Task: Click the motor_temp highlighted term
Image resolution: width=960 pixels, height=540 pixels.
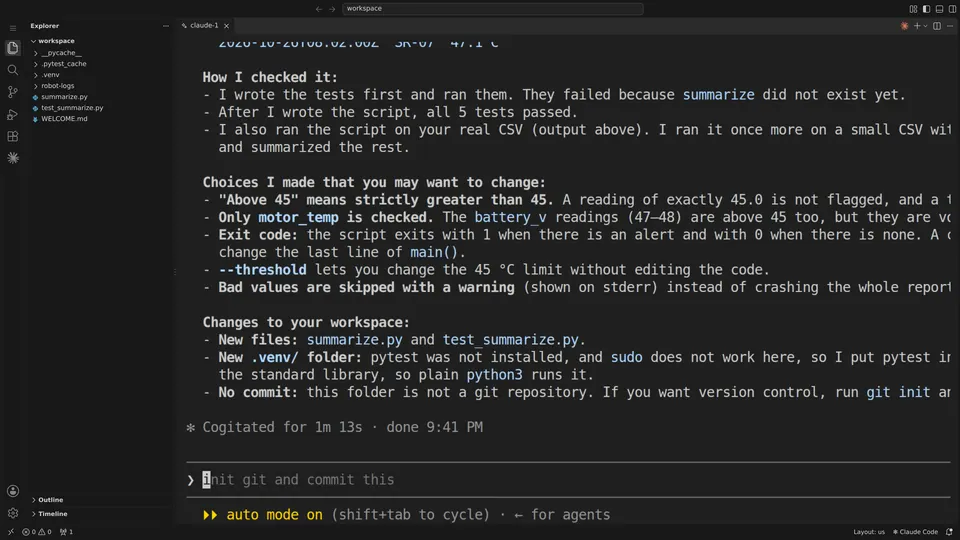Action: coord(298,217)
